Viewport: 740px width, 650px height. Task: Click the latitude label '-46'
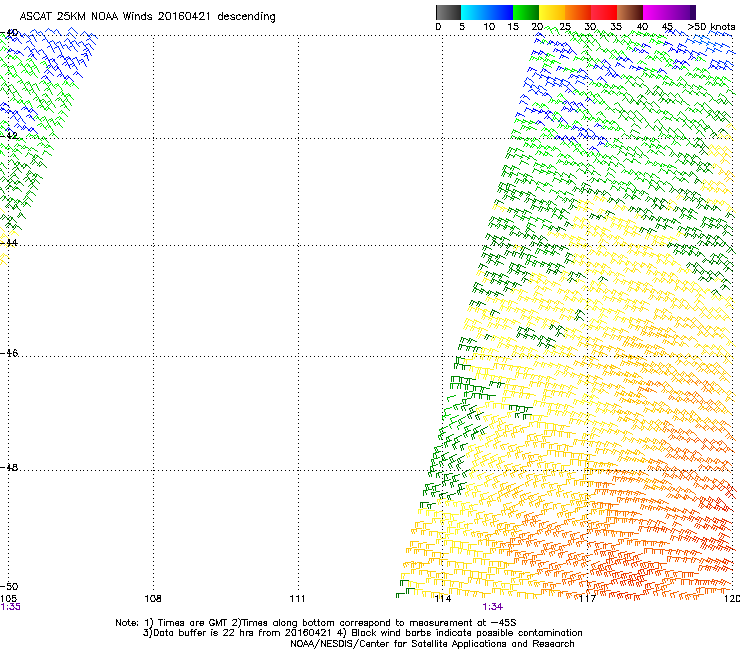(x=9, y=353)
